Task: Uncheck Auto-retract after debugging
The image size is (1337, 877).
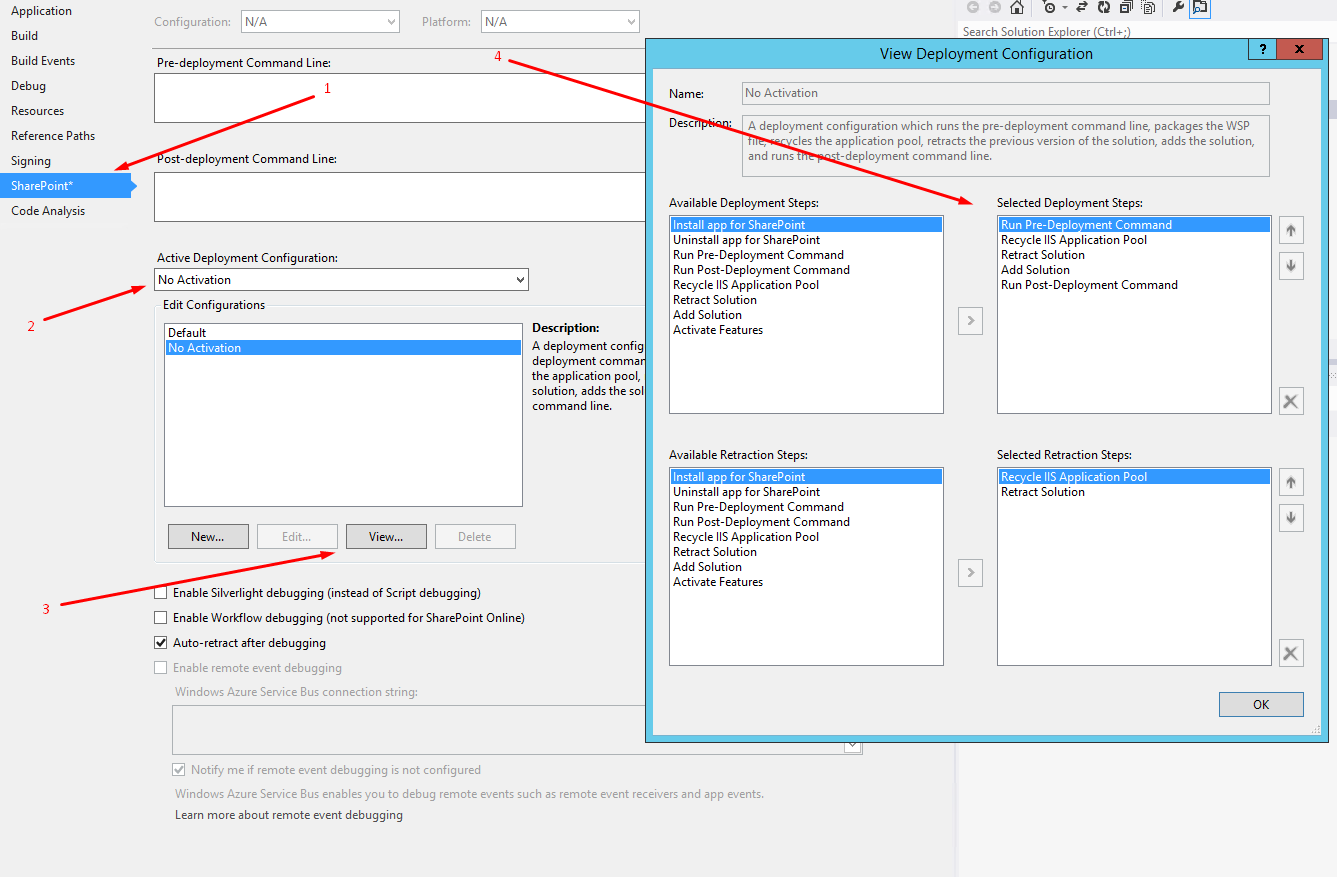Action: tap(161, 642)
